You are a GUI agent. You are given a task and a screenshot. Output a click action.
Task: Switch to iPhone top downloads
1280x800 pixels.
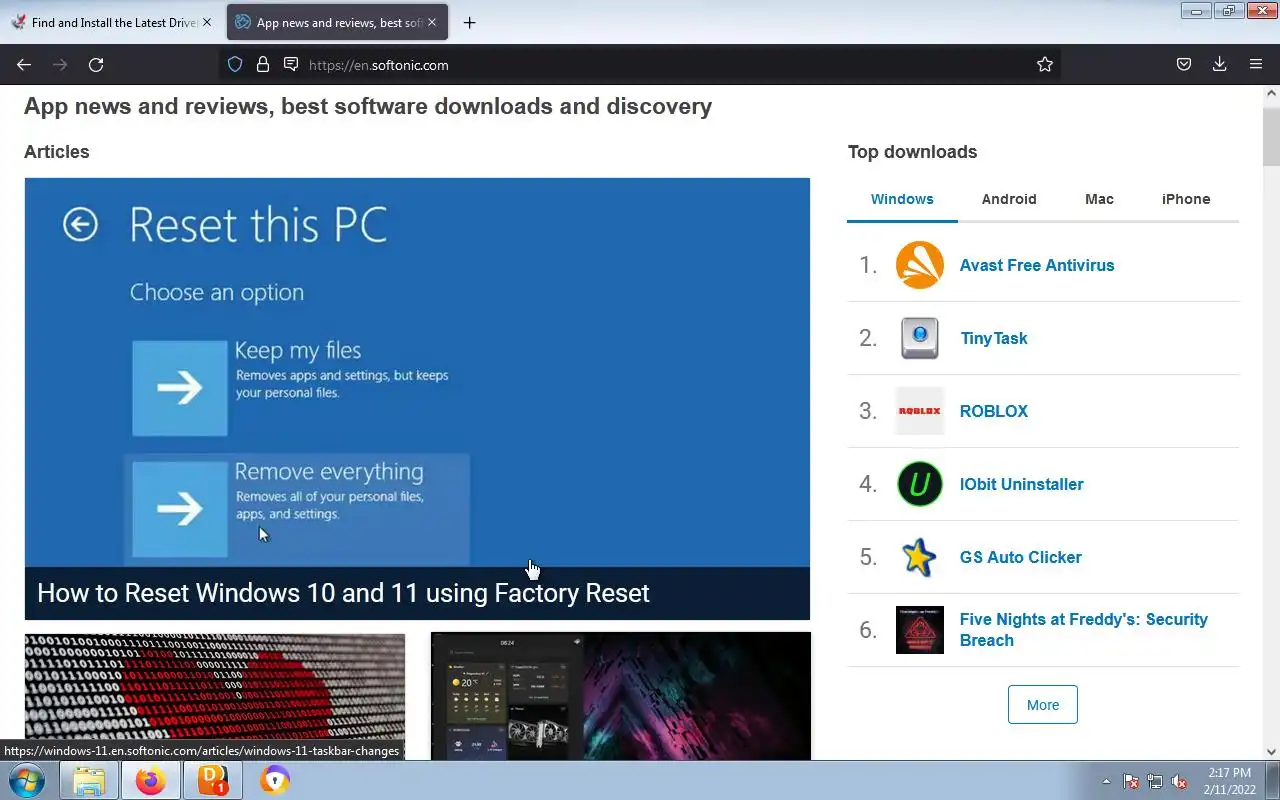point(1186,199)
